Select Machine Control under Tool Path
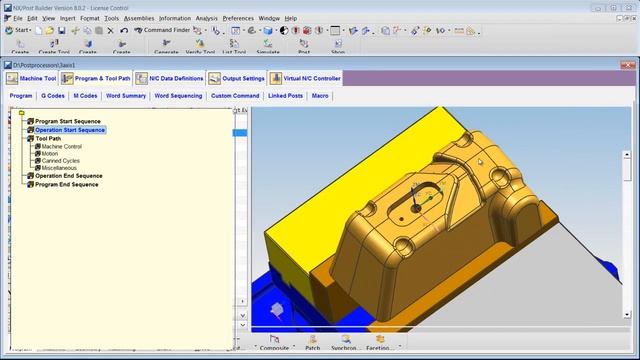Screen dimensions: 640x360 [62, 146]
